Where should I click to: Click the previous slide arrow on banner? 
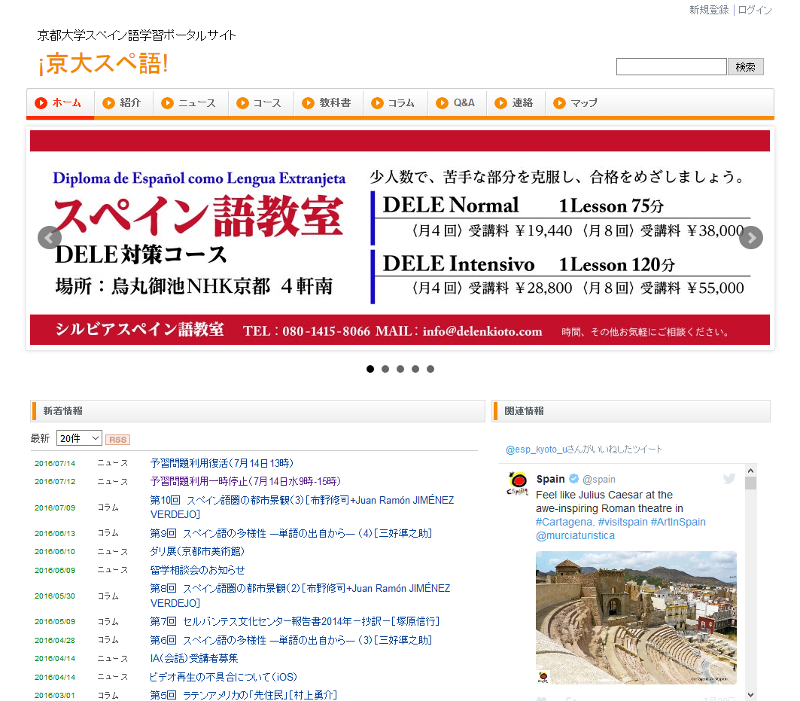(x=50, y=238)
